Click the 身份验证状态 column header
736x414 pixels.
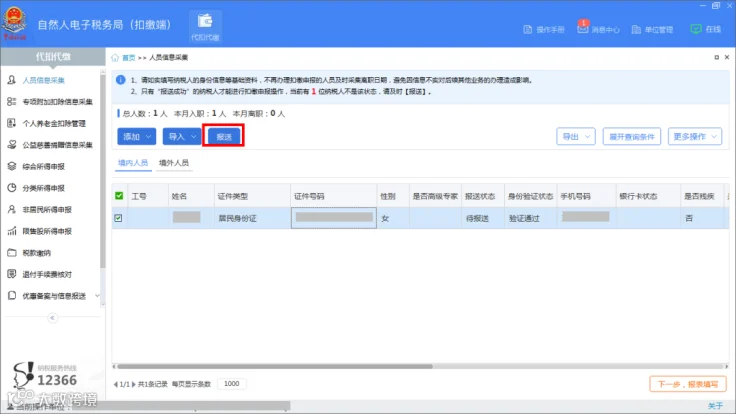[530, 196]
